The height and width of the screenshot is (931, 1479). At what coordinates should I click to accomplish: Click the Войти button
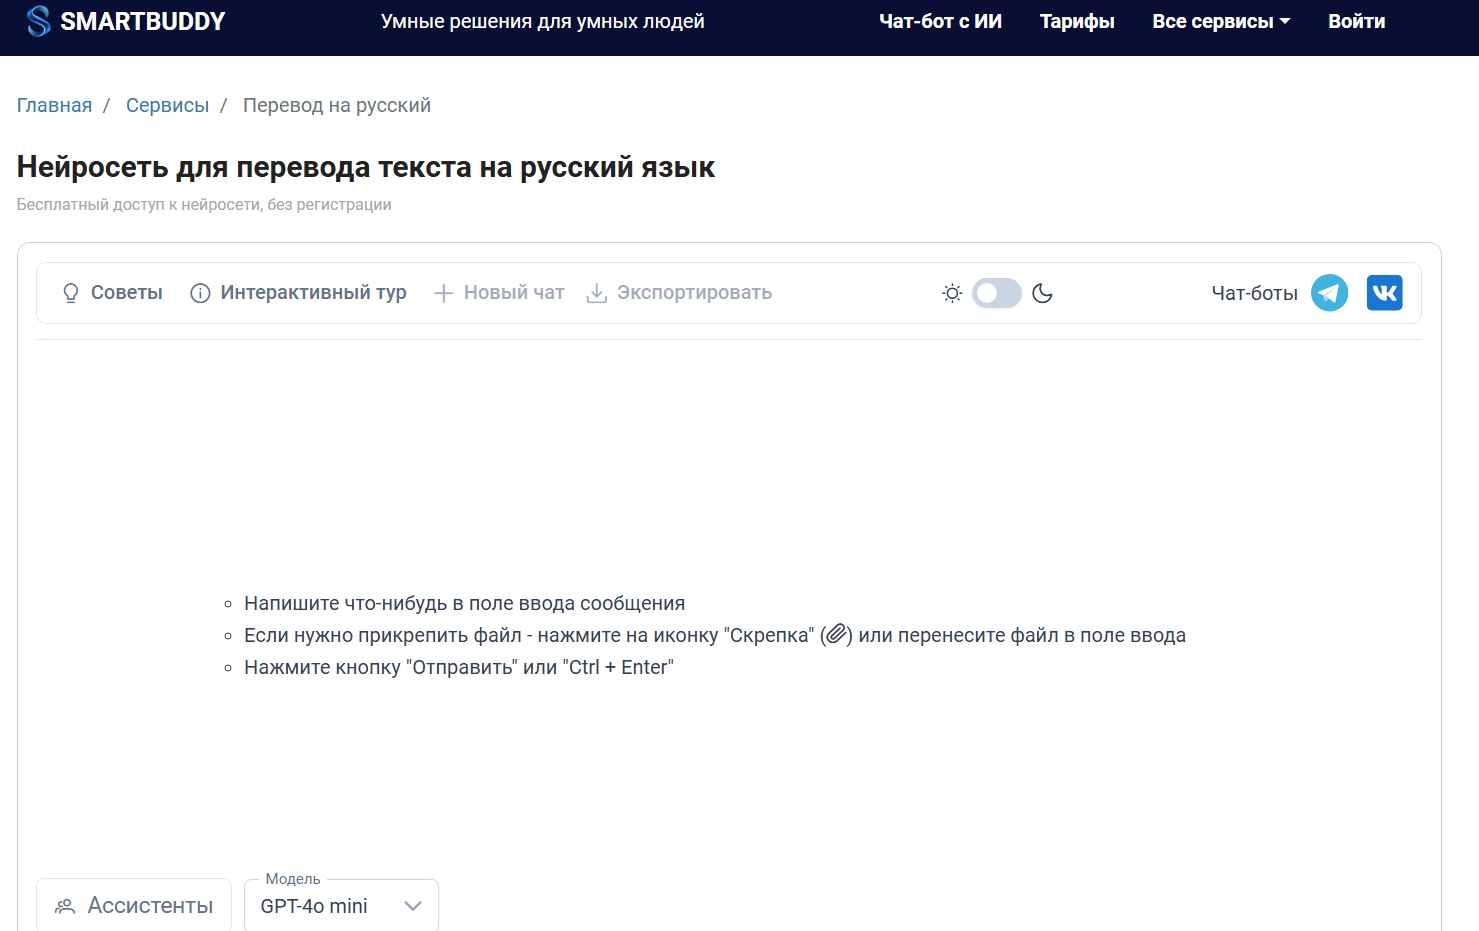(x=1356, y=20)
